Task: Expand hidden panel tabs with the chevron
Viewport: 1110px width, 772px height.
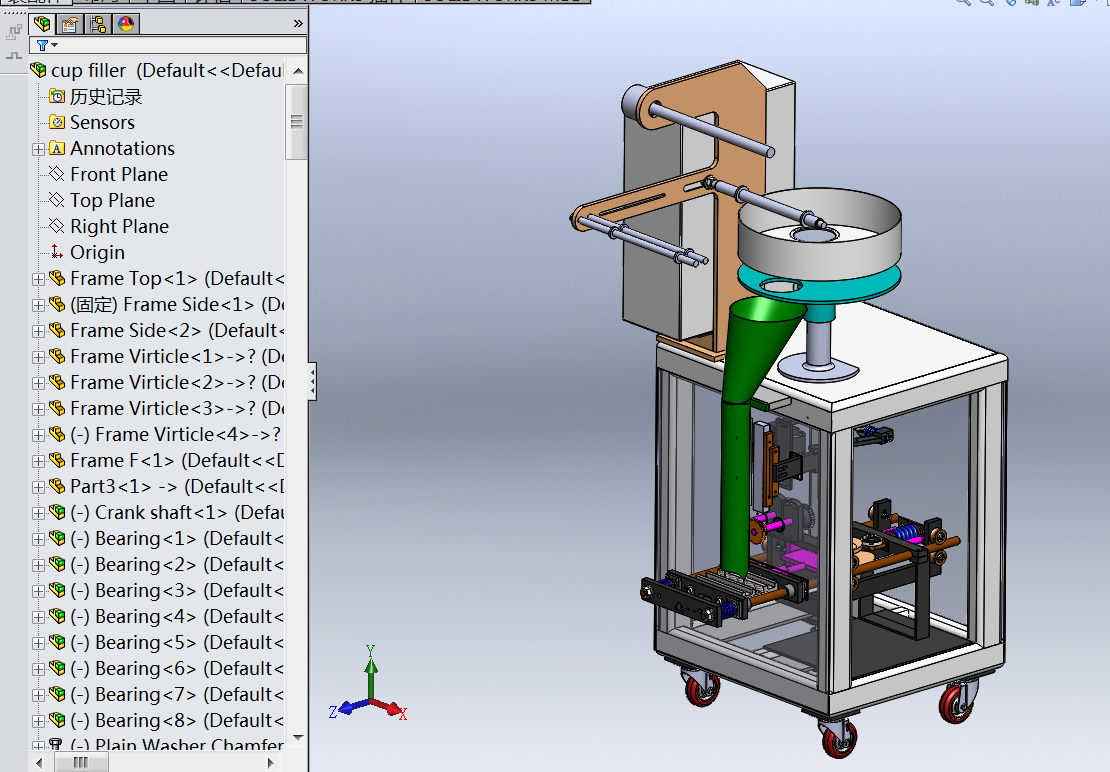Action: click(x=298, y=24)
